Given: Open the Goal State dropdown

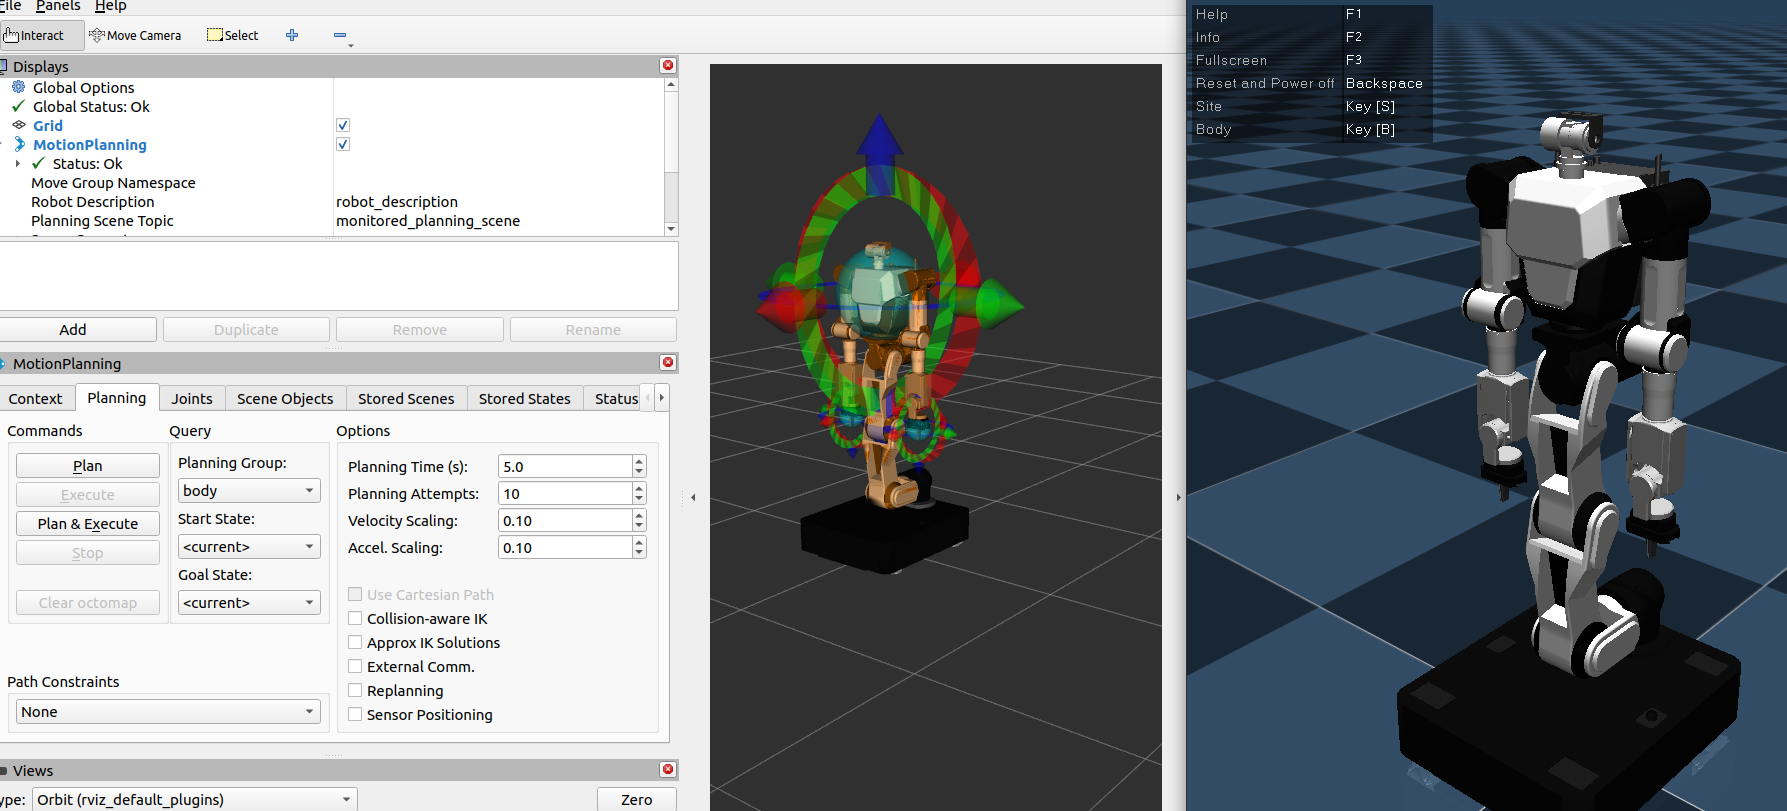Looking at the screenshot, I should 249,603.
